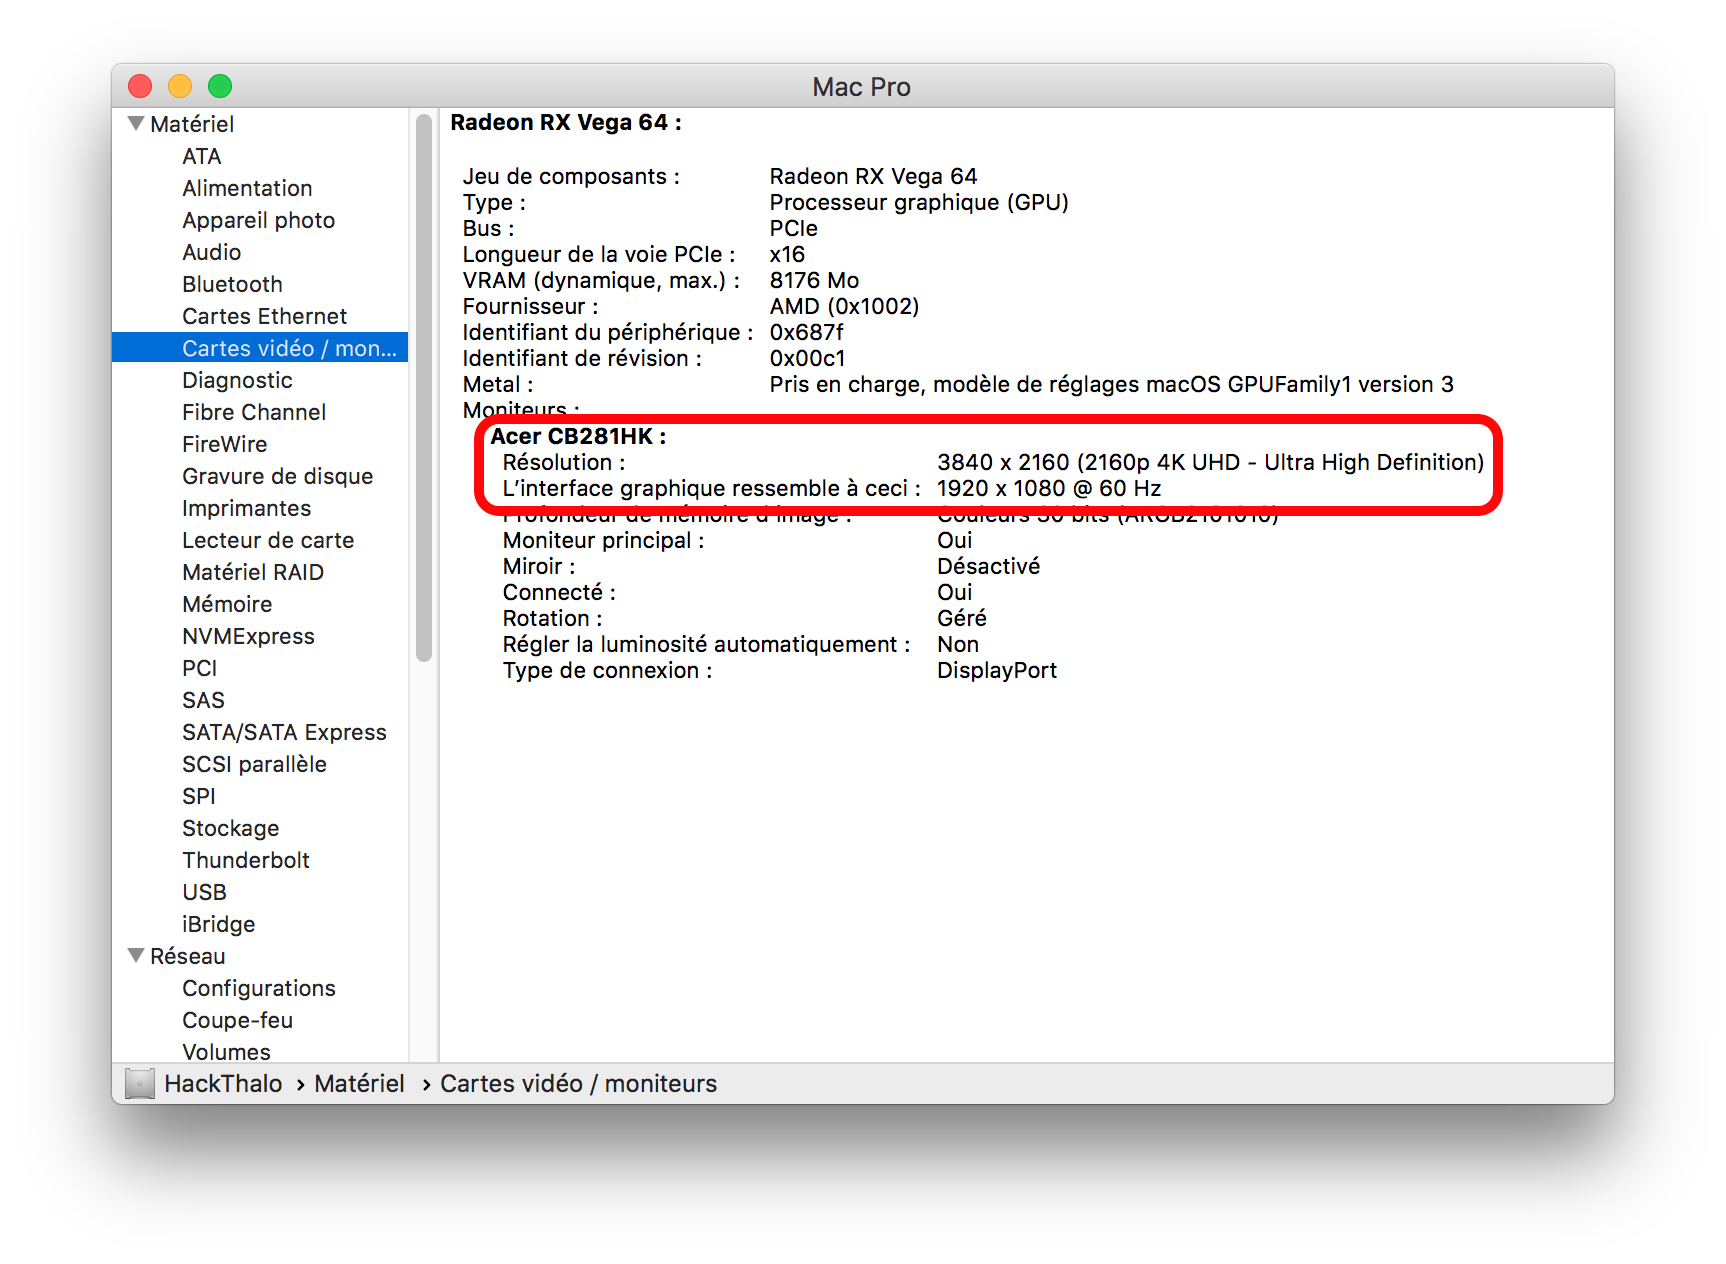The height and width of the screenshot is (1264, 1726).
Task: Open NVMExpress category
Action: 248,636
